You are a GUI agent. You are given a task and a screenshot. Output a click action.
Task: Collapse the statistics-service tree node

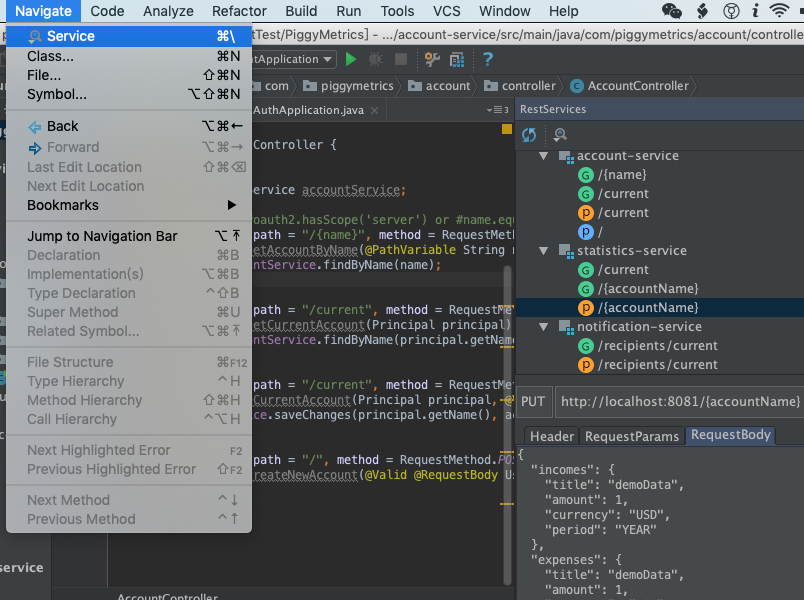[544, 251]
